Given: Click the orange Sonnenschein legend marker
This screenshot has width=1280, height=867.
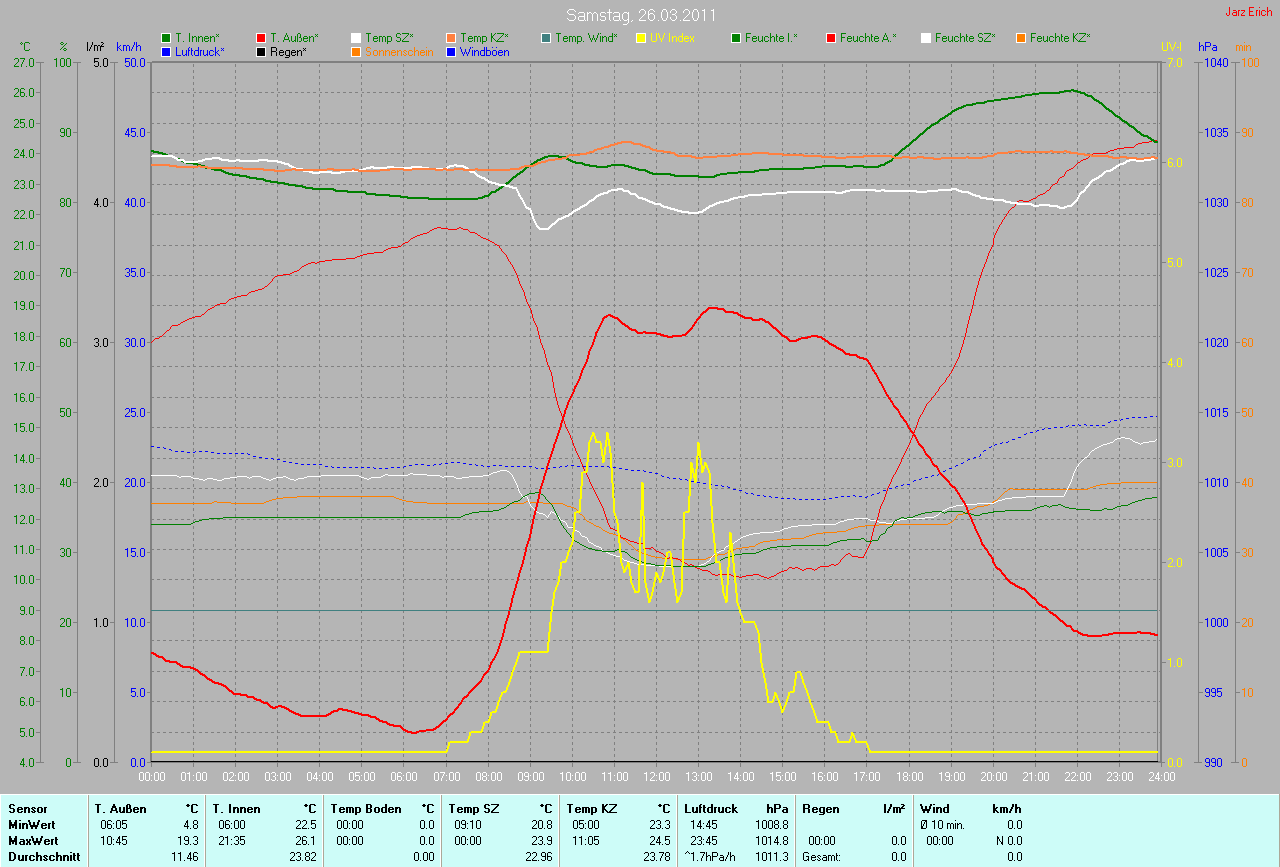Looking at the screenshot, I should (357, 51).
